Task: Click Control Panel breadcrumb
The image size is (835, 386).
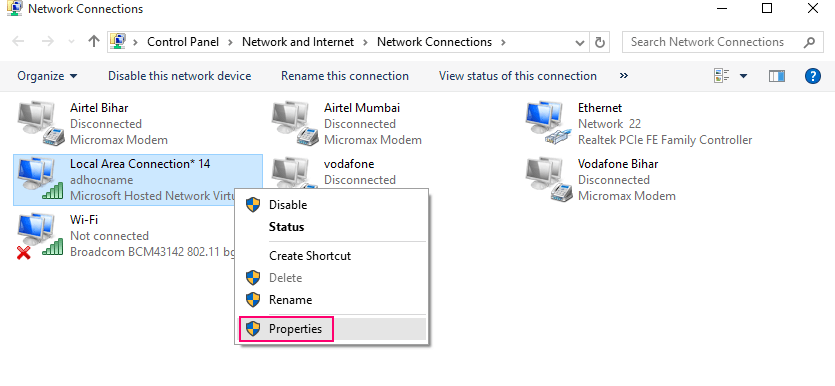Action: point(183,42)
